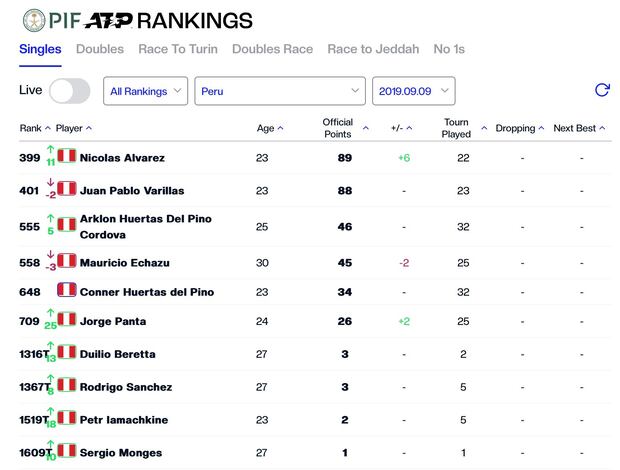Sort by Official Points arrow
620x470 pixels.
pyautogui.click(x=365, y=128)
